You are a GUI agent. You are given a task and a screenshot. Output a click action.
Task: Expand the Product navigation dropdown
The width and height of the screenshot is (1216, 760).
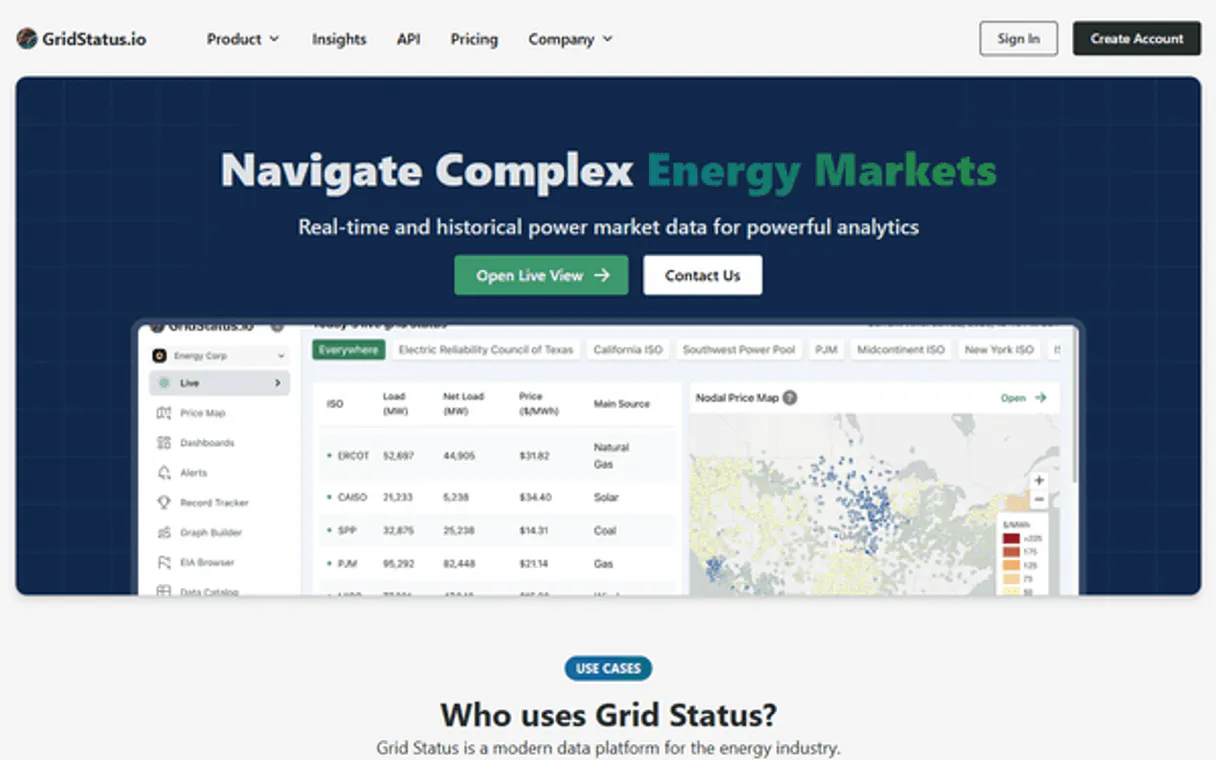point(242,39)
